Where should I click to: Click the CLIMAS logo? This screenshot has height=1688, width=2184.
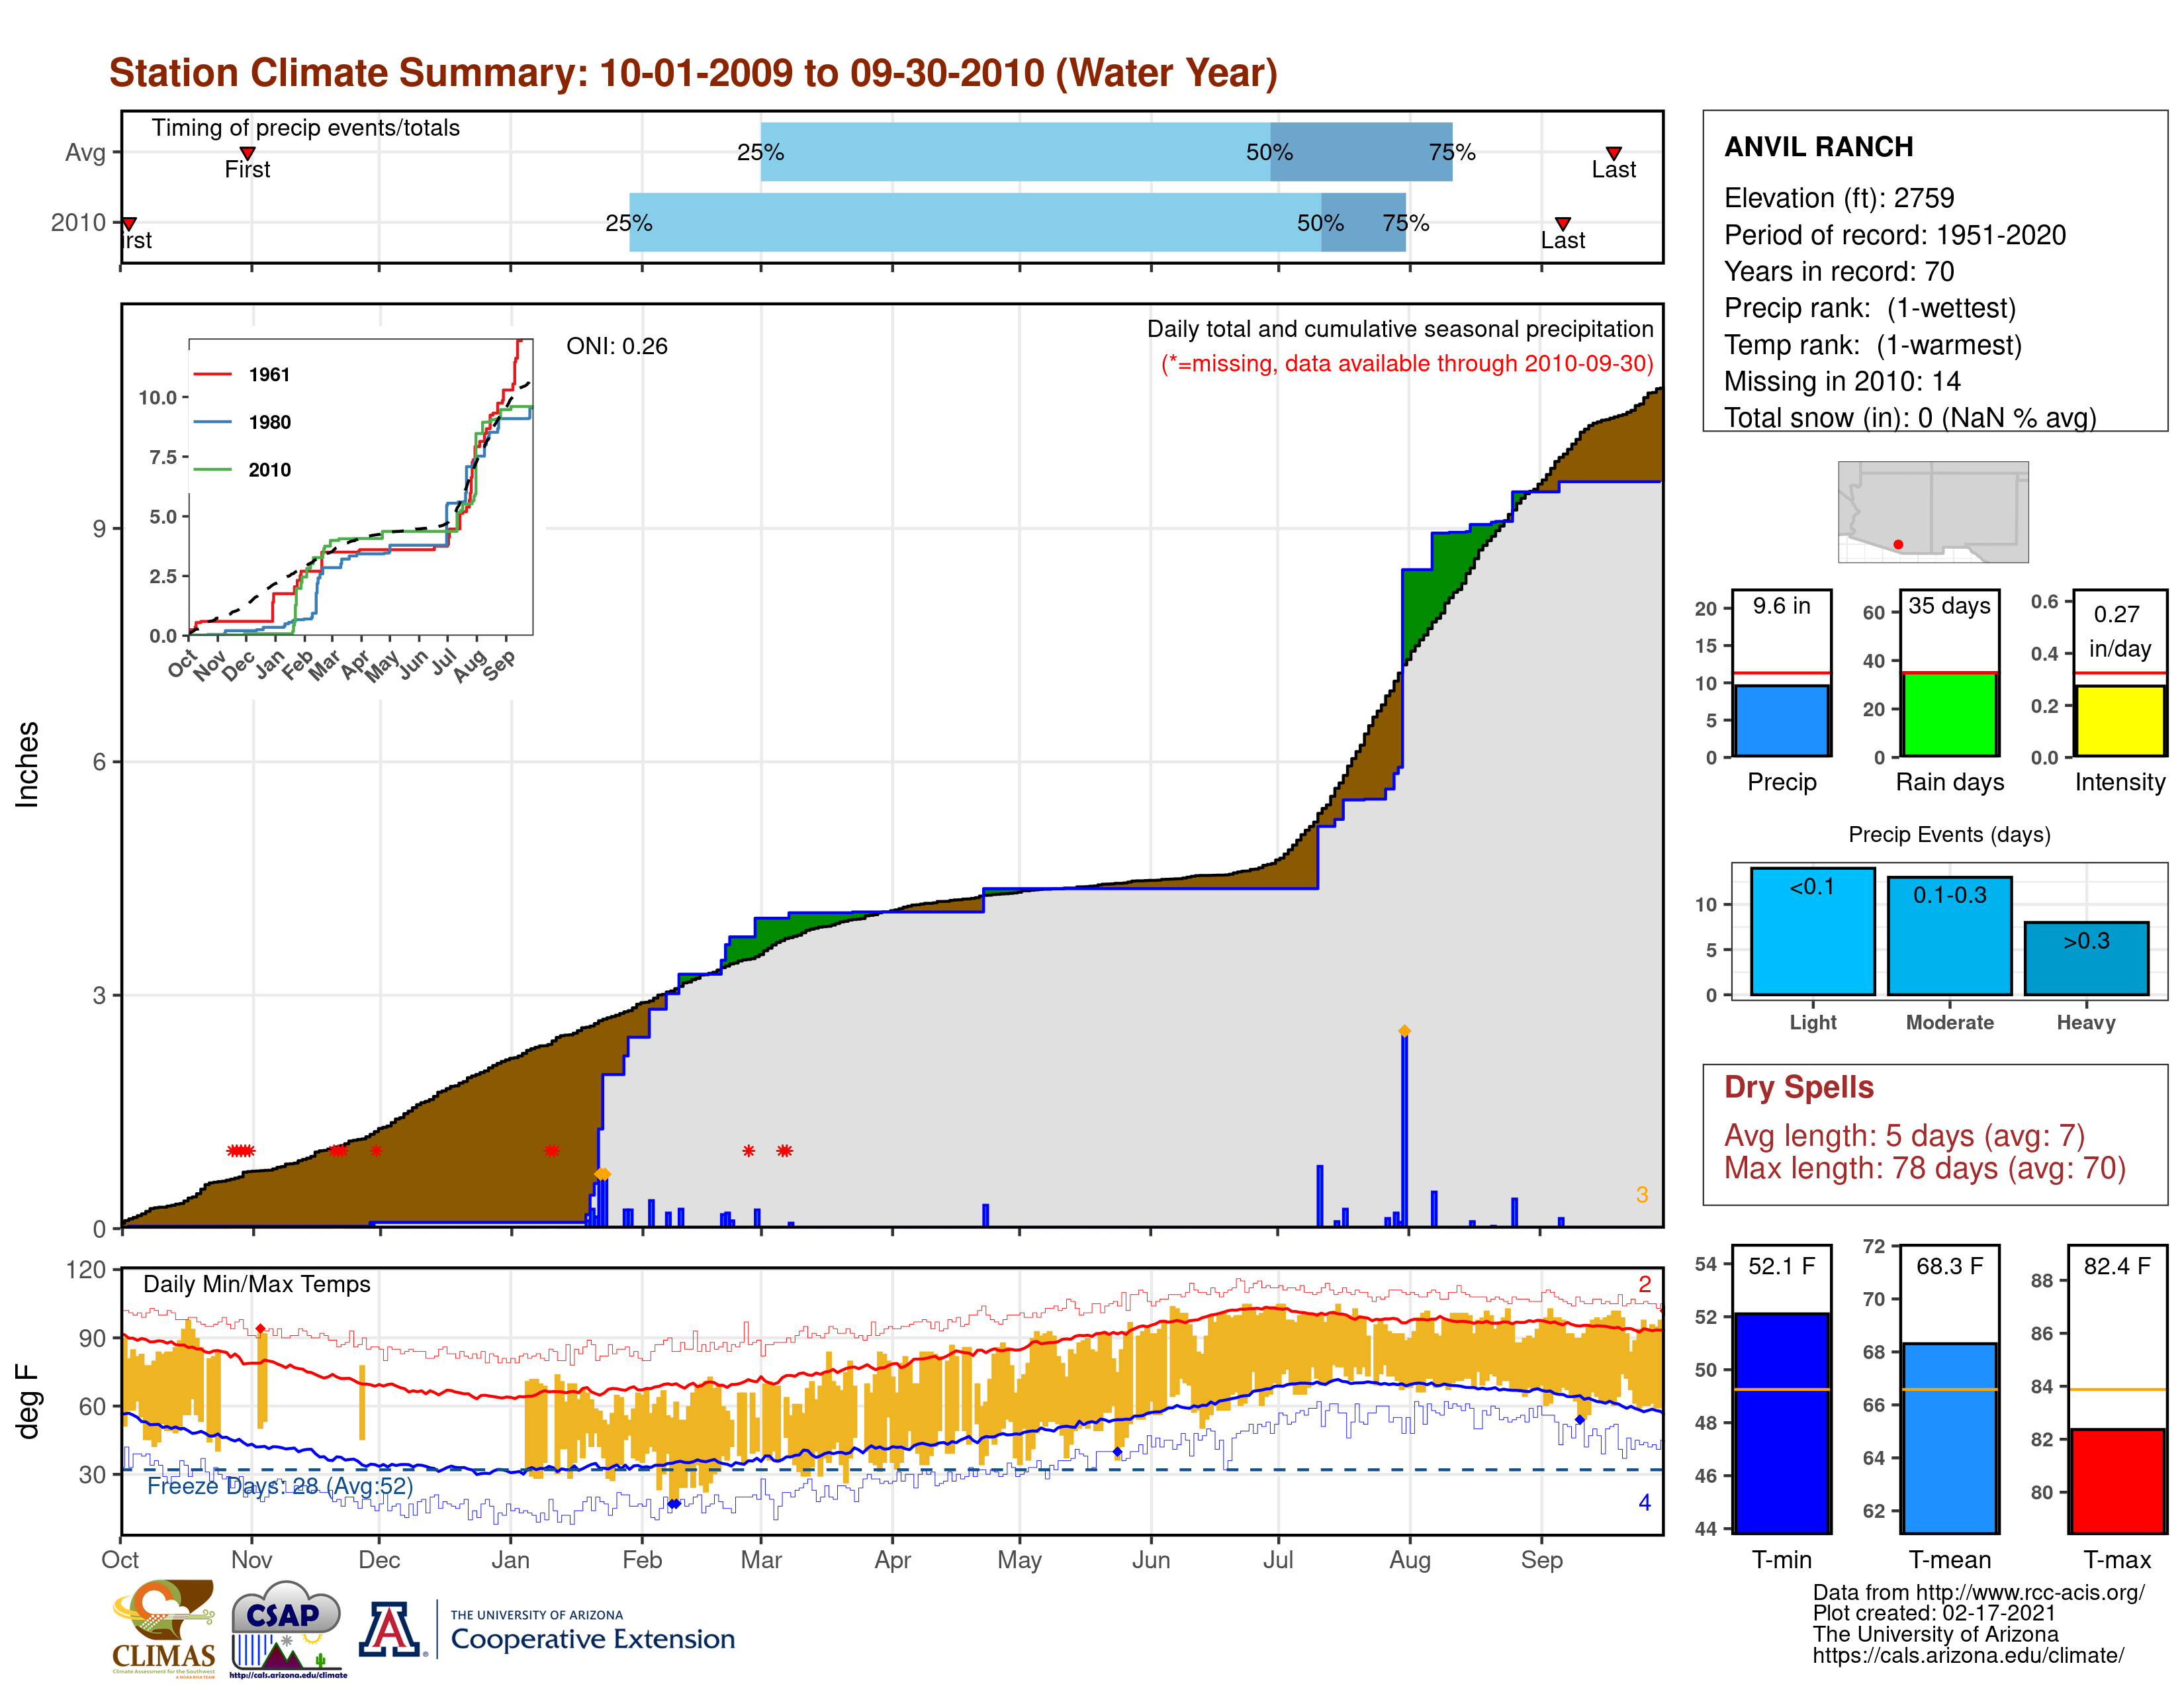point(163,1629)
